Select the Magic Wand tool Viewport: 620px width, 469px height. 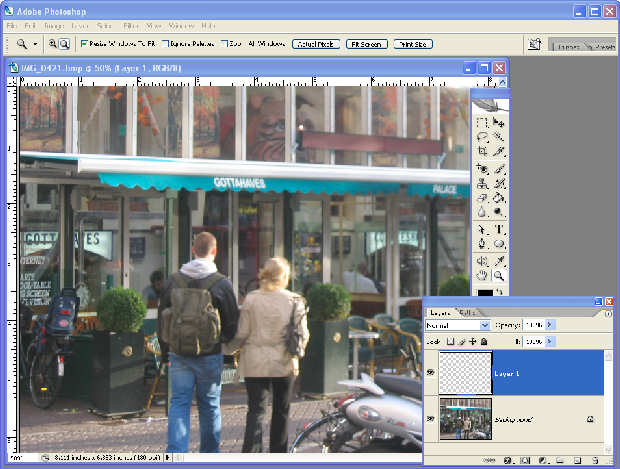(x=498, y=137)
